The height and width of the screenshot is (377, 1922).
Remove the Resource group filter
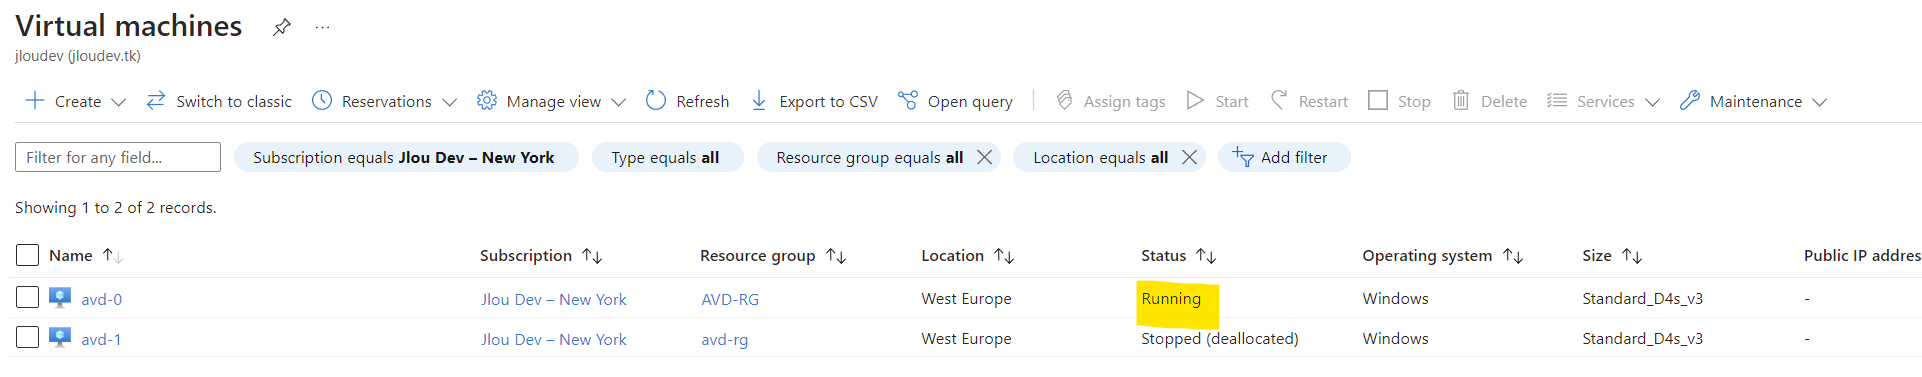pyautogui.click(x=985, y=157)
